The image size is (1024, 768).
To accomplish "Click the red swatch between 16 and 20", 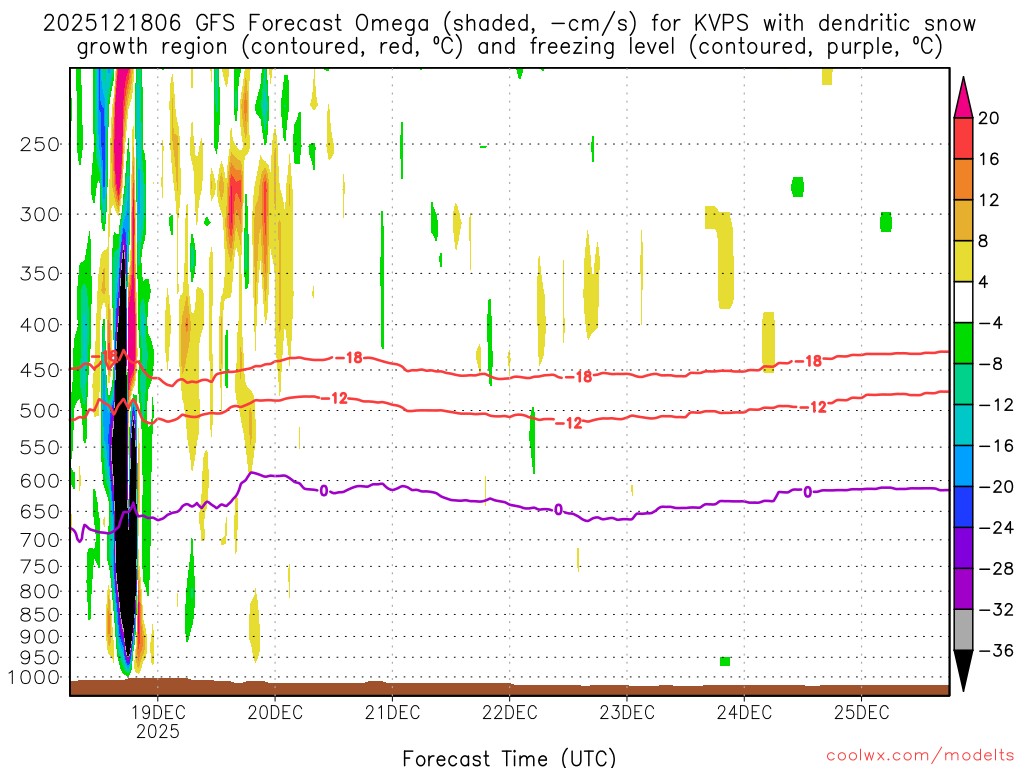I will [x=963, y=138].
